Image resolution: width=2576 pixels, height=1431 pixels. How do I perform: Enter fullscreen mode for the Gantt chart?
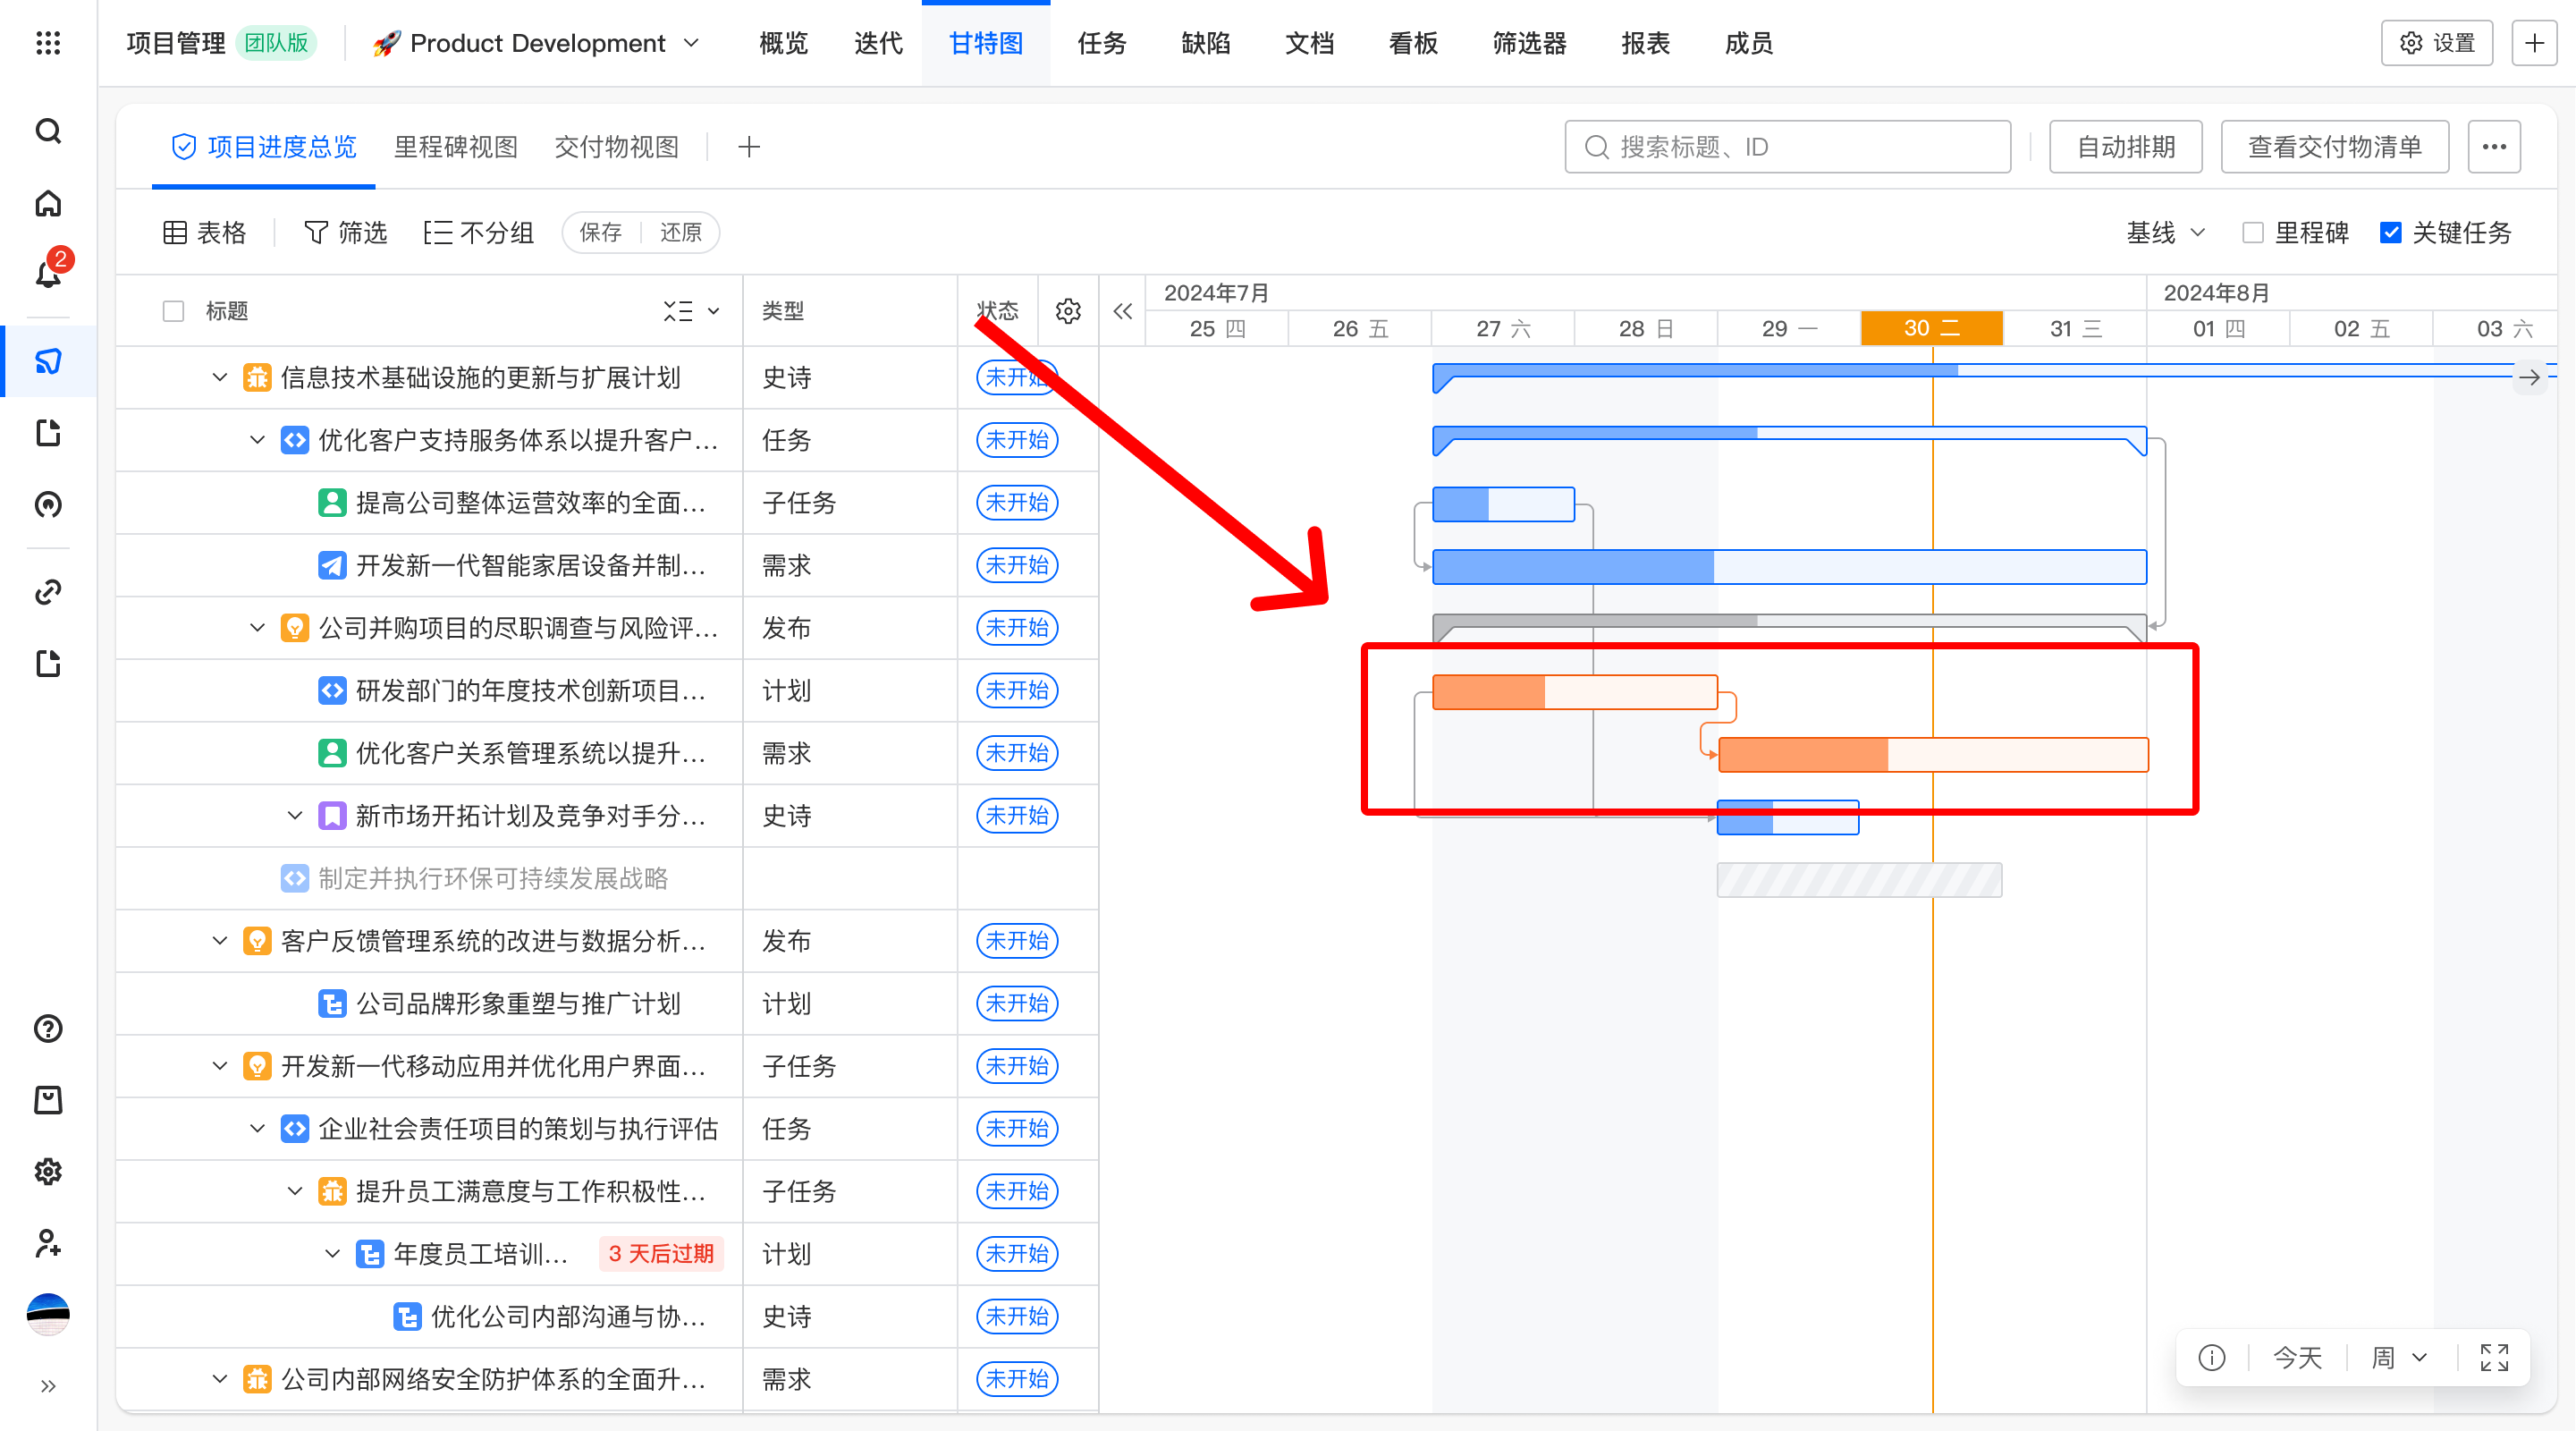coord(2494,1357)
